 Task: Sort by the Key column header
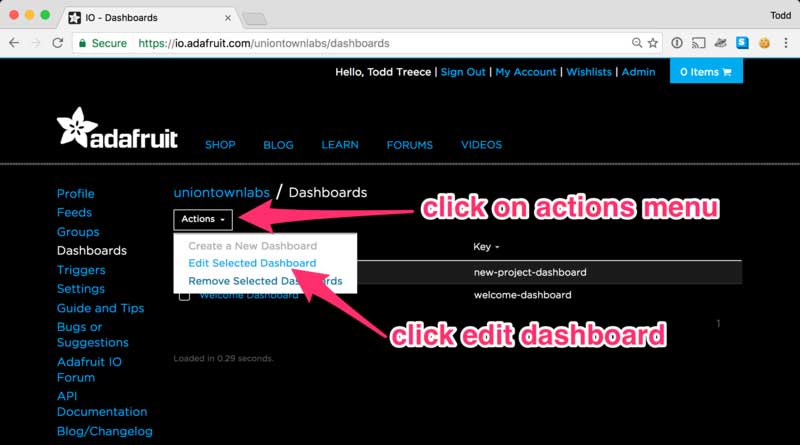(x=486, y=246)
